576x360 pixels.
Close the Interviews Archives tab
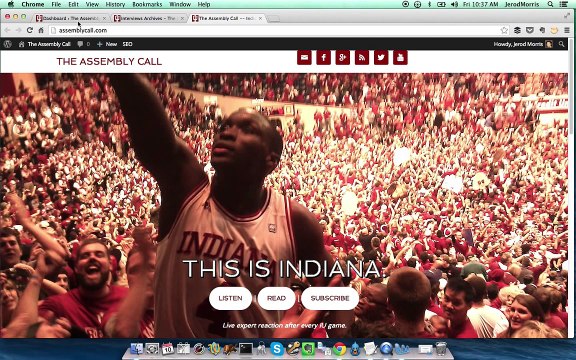(x=182, y=18)
